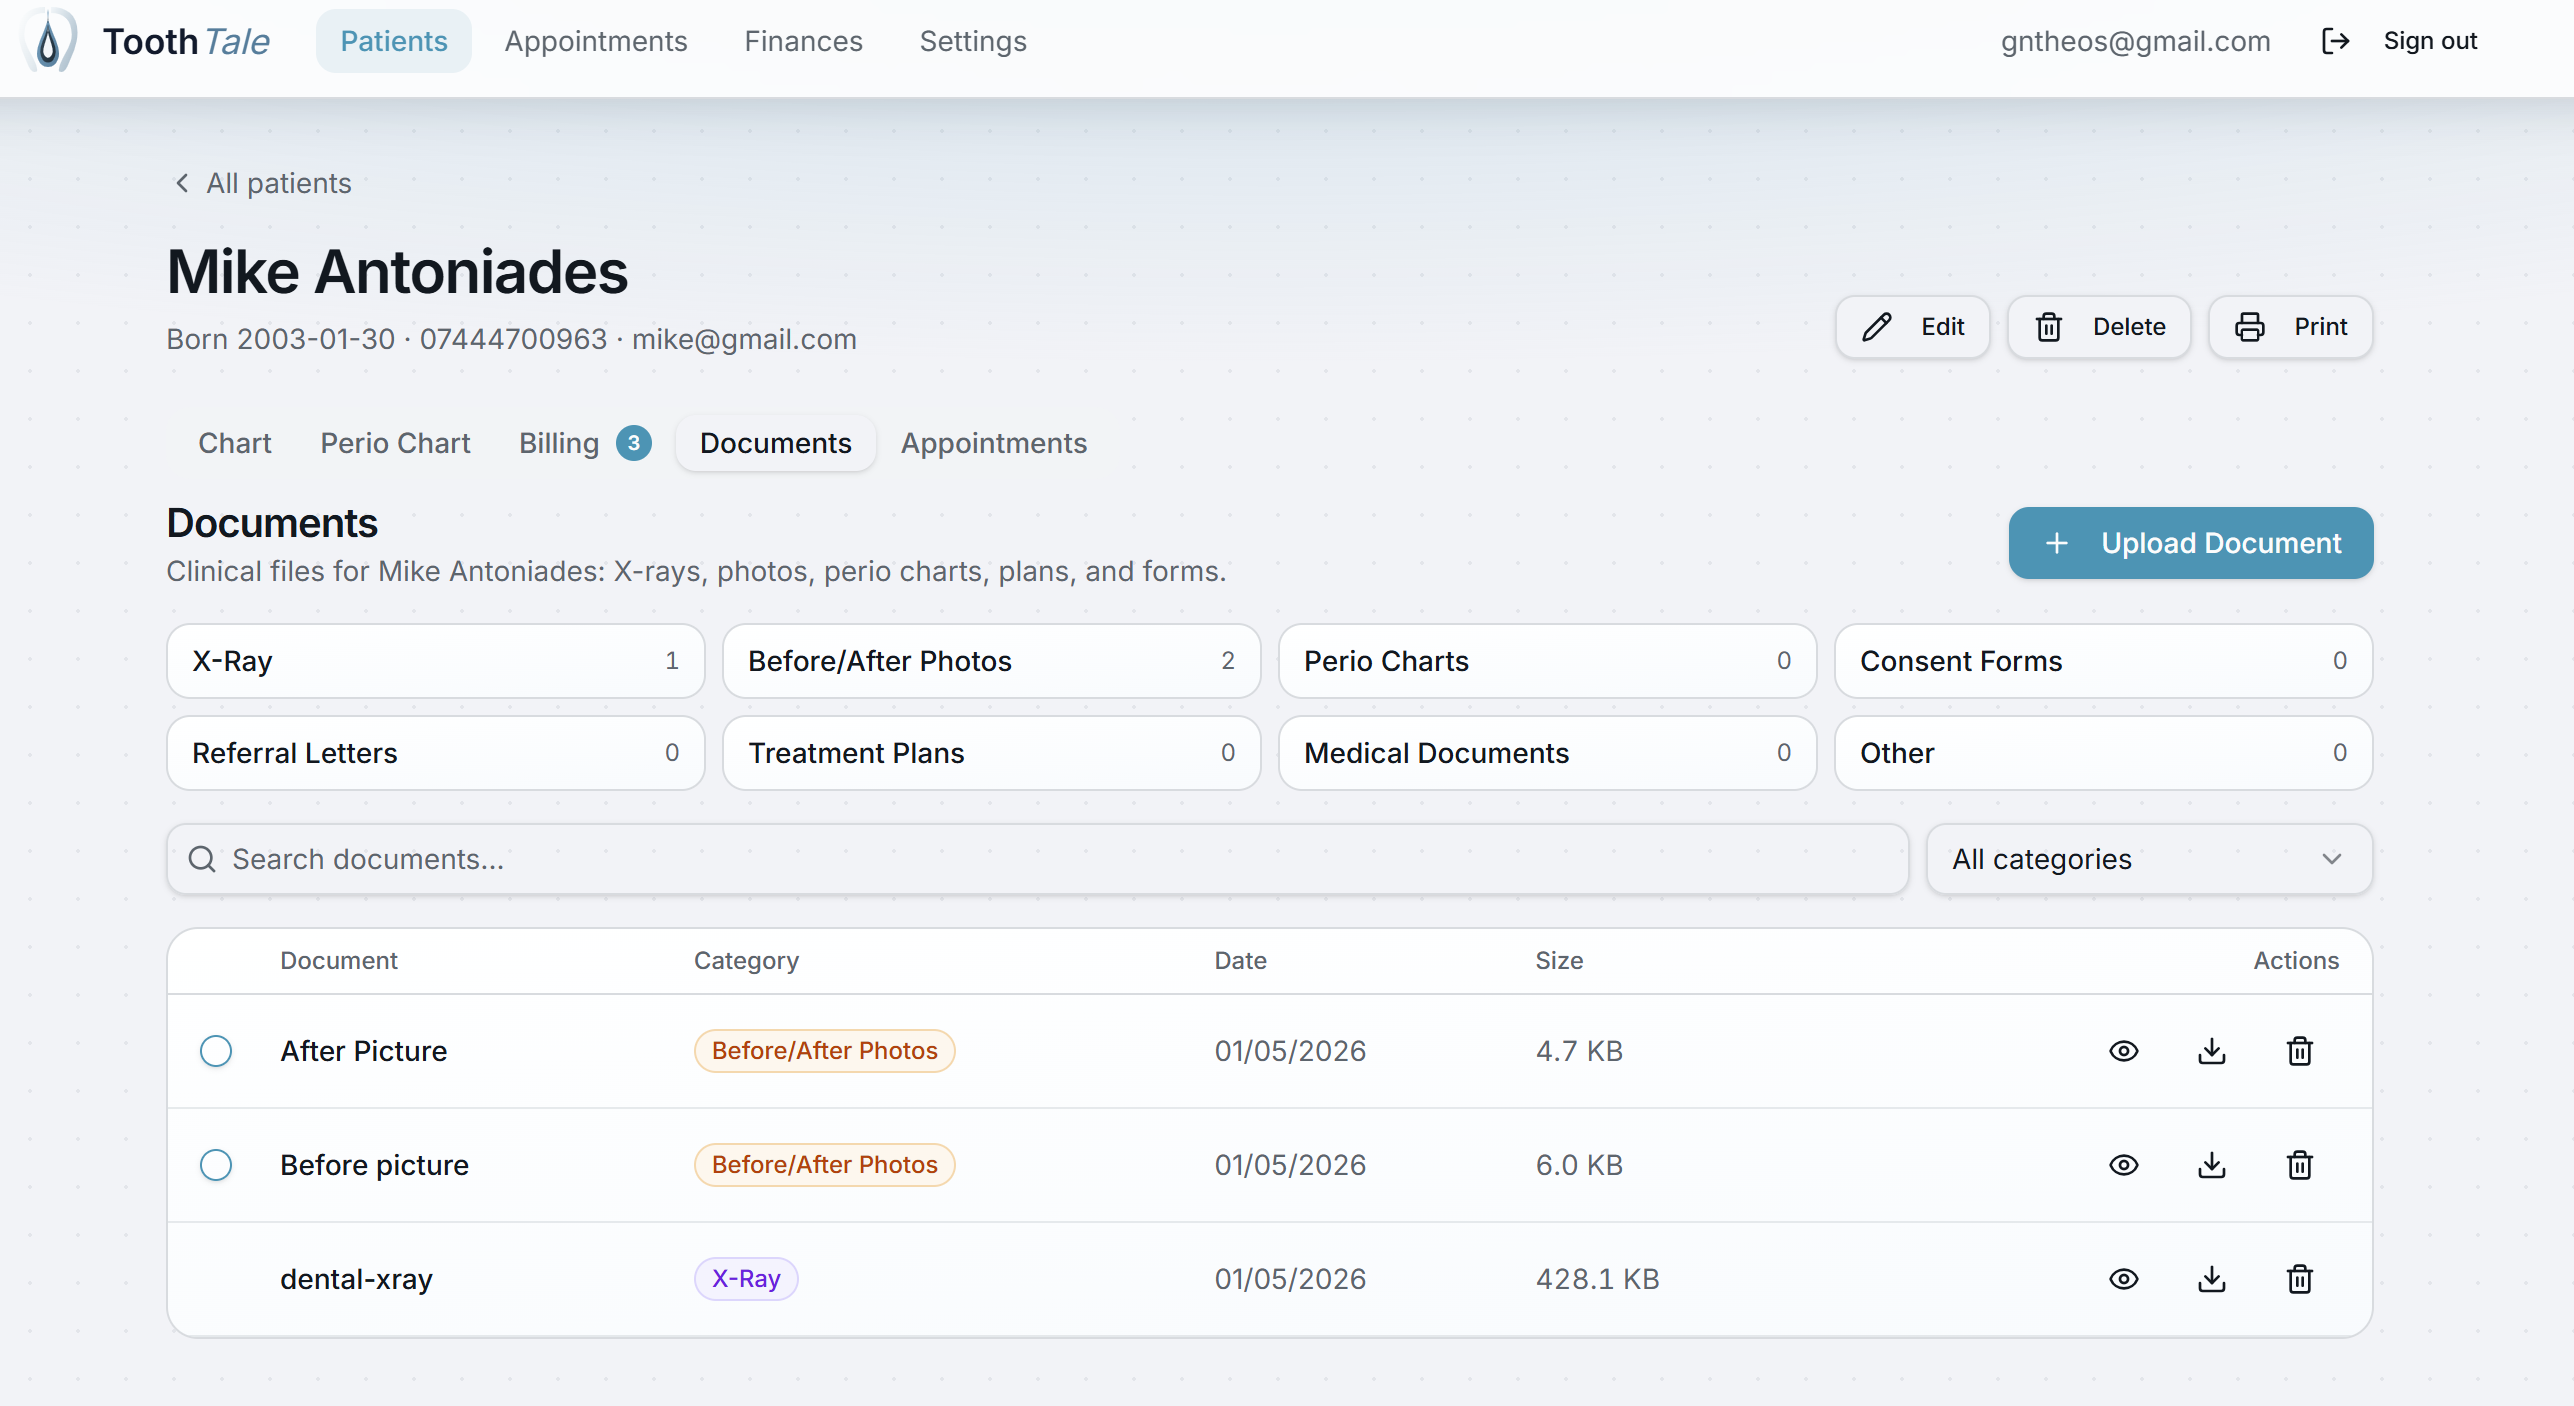Click the dental-xray document name
Viewport: 2574px width, 1406px height.
point(356,1279)
